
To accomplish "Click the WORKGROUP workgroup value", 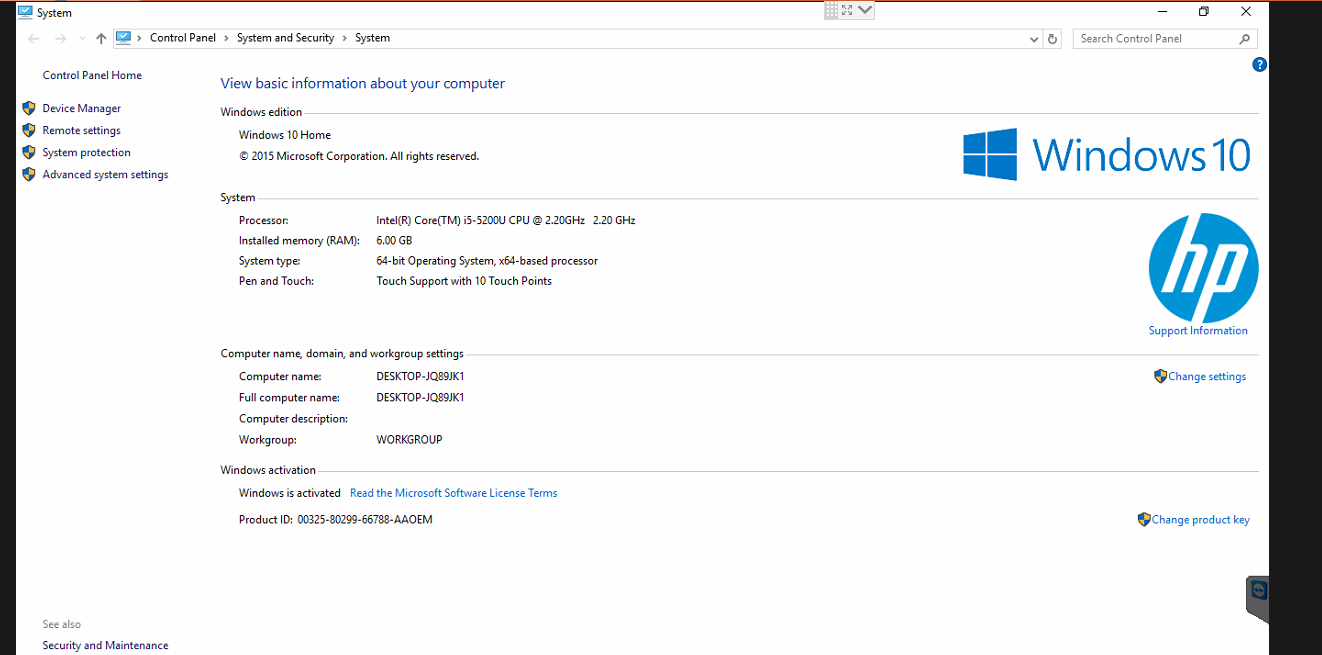I will (409, 440).
